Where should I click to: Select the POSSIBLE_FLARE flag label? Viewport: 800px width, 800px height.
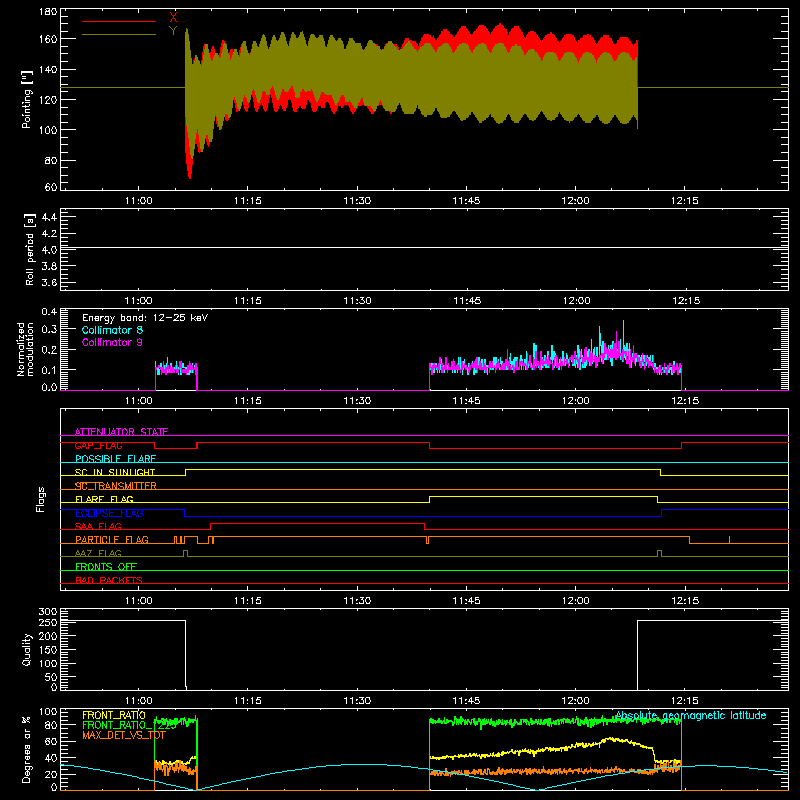click(115, 459)
